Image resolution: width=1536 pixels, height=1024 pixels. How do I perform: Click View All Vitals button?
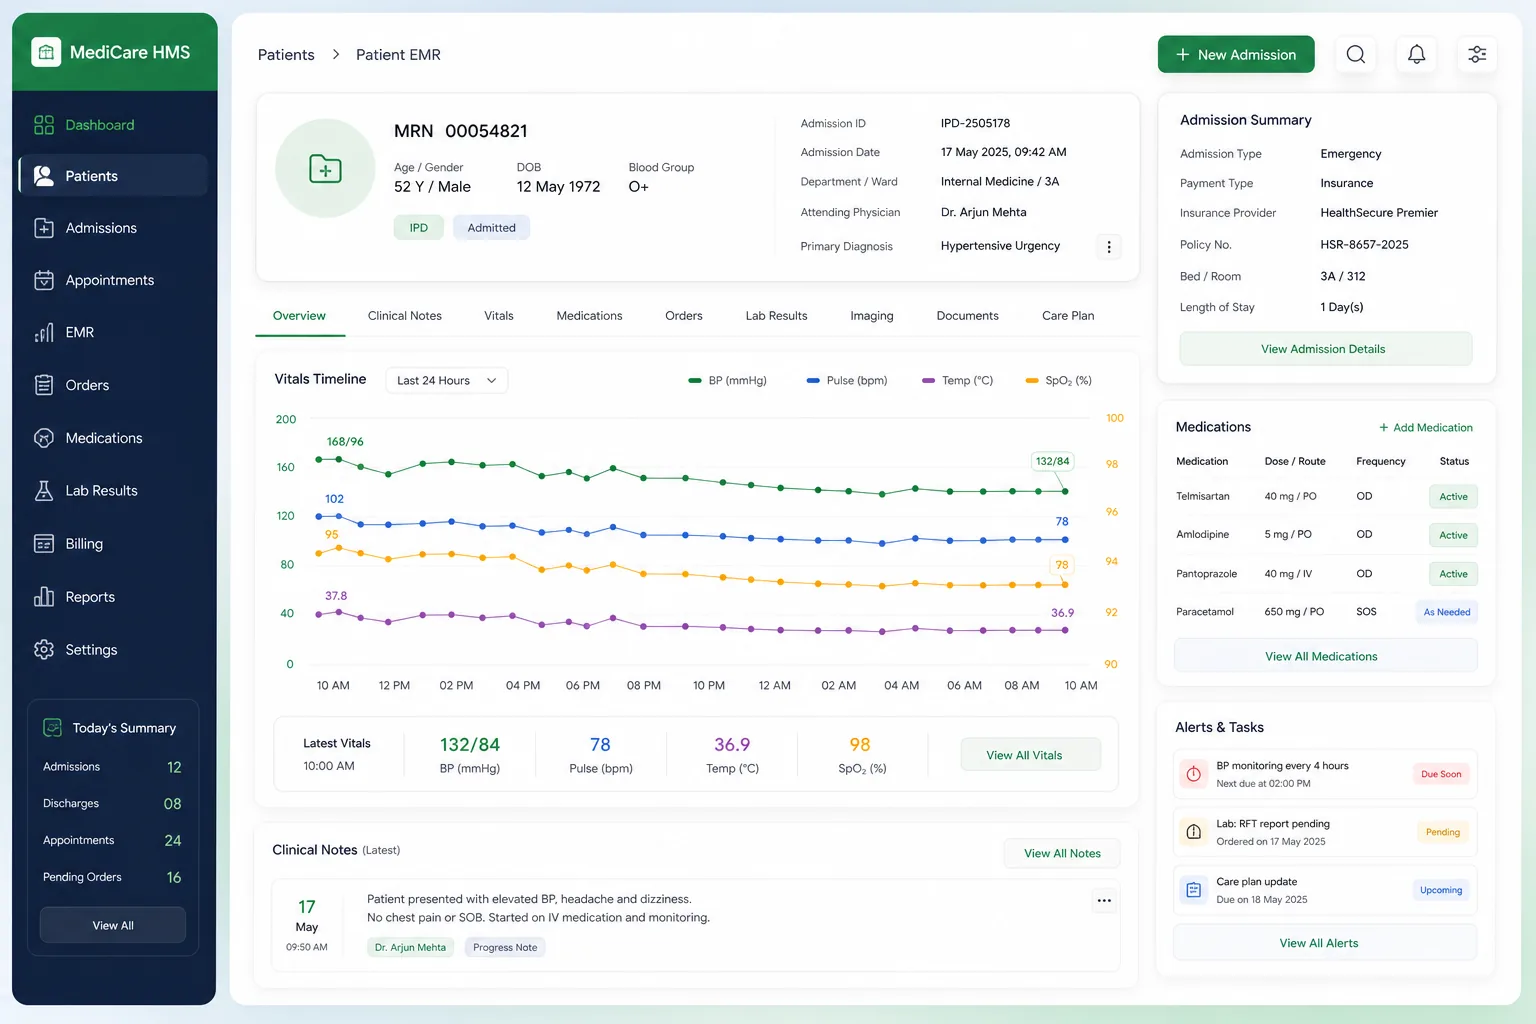[1030, 755]
